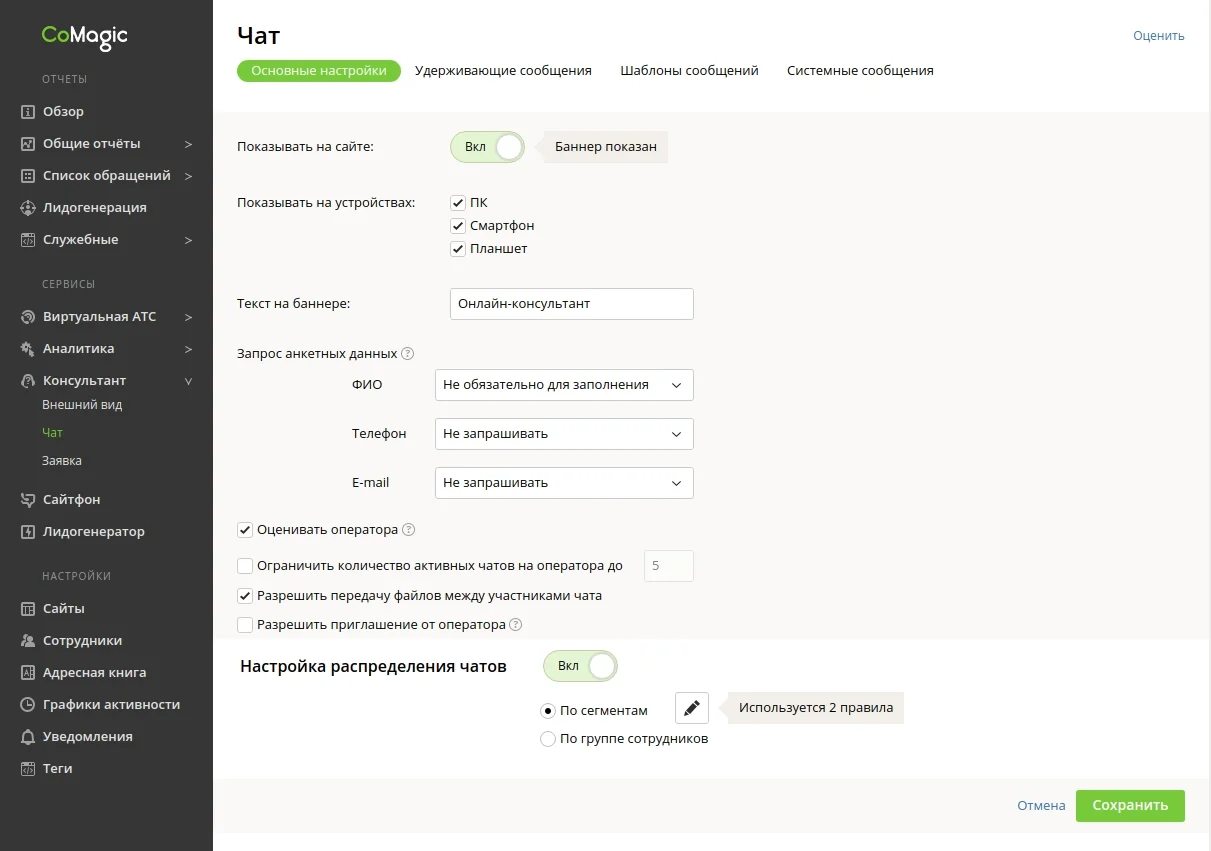Uncheck the Смартфон device checkbox

pos(458,226)
